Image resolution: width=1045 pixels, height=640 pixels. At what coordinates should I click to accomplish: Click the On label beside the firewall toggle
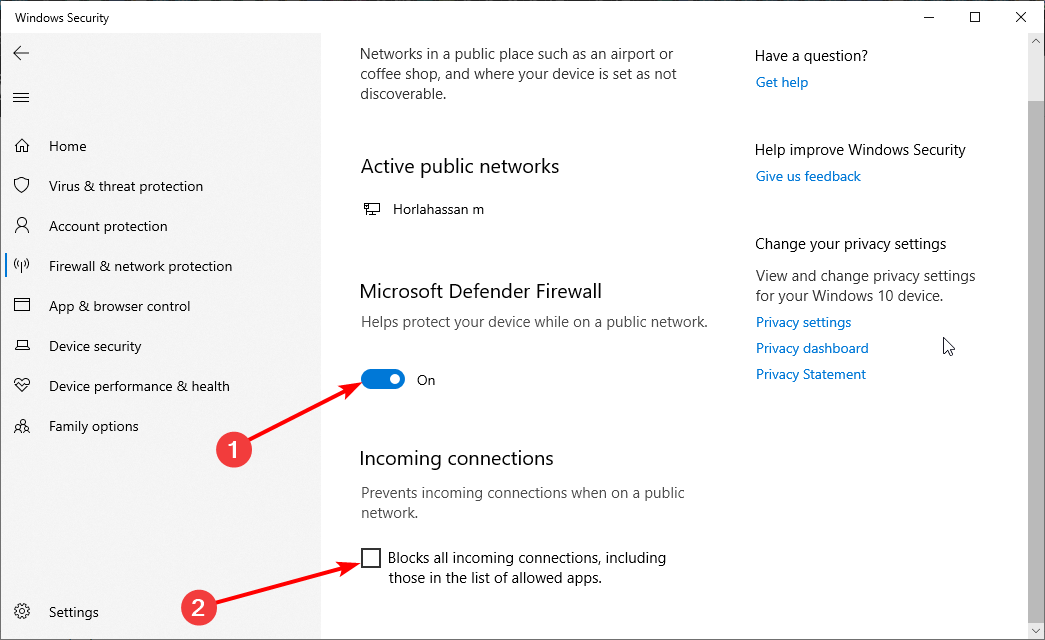pyautogui.click(x=426, y=380)
